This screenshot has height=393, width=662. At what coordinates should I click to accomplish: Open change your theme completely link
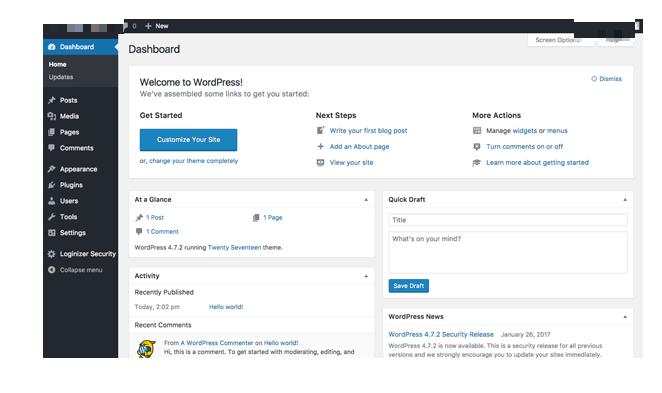193,161
